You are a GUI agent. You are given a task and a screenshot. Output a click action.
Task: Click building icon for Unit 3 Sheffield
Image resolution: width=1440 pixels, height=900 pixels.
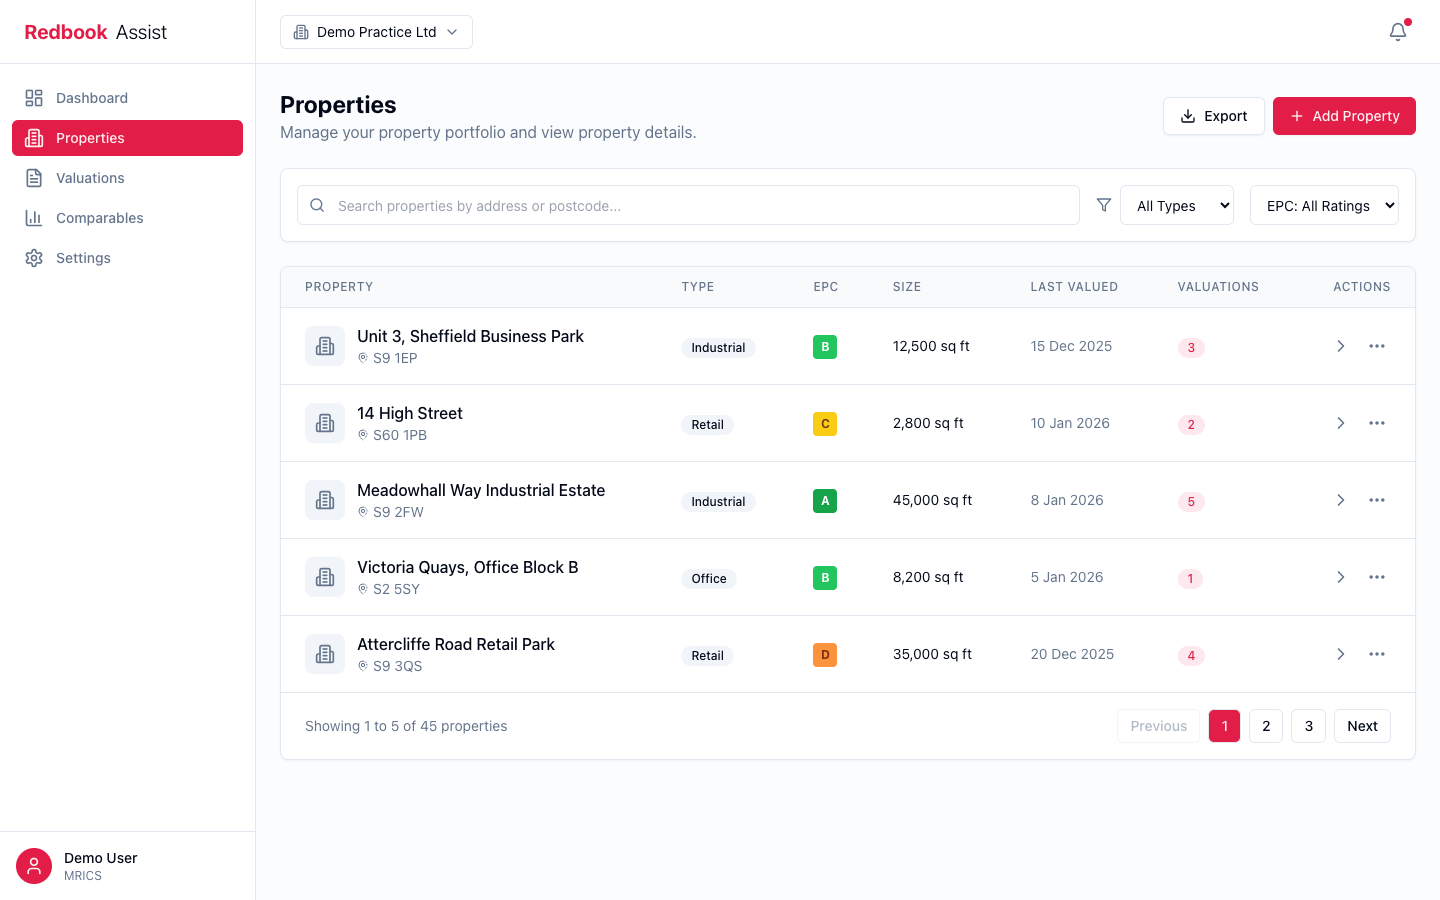325,346
